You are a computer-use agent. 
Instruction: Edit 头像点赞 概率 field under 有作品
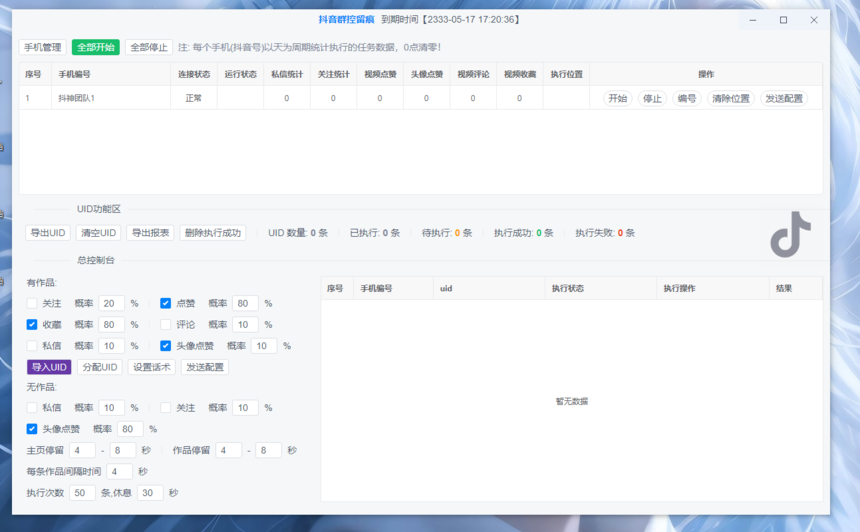pyautogui.click(x=264, y=346)
